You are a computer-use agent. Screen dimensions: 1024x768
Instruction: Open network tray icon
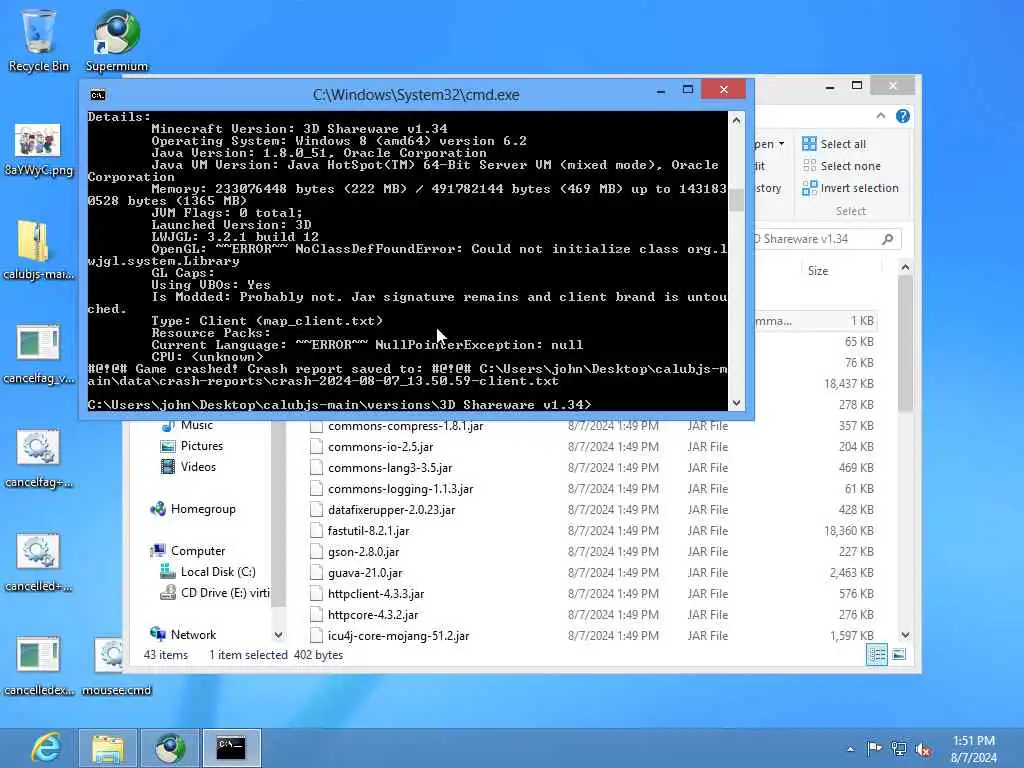899,749
